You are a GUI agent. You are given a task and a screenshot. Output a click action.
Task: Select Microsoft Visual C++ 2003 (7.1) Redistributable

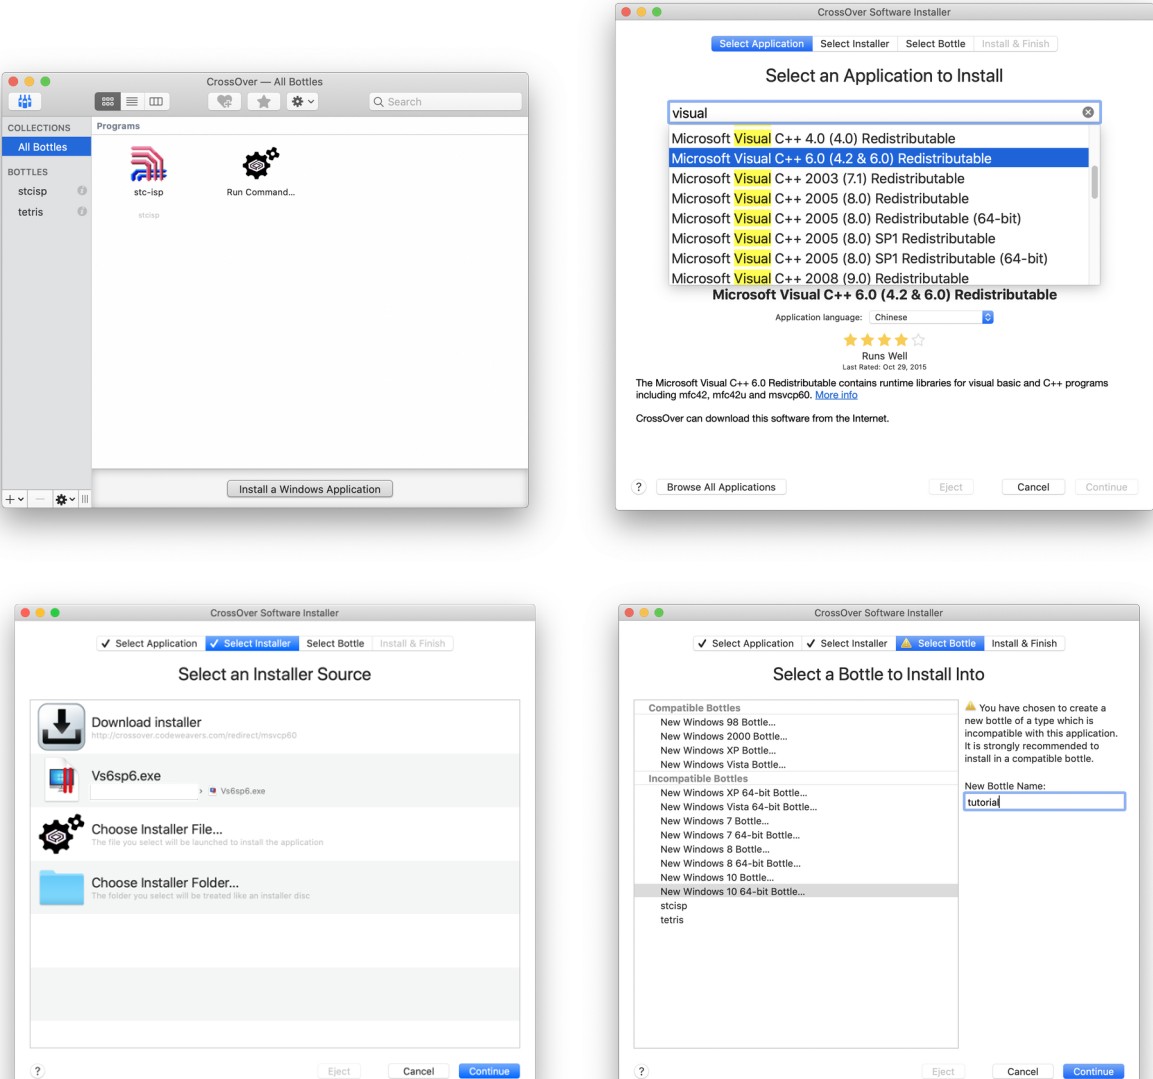879,178
